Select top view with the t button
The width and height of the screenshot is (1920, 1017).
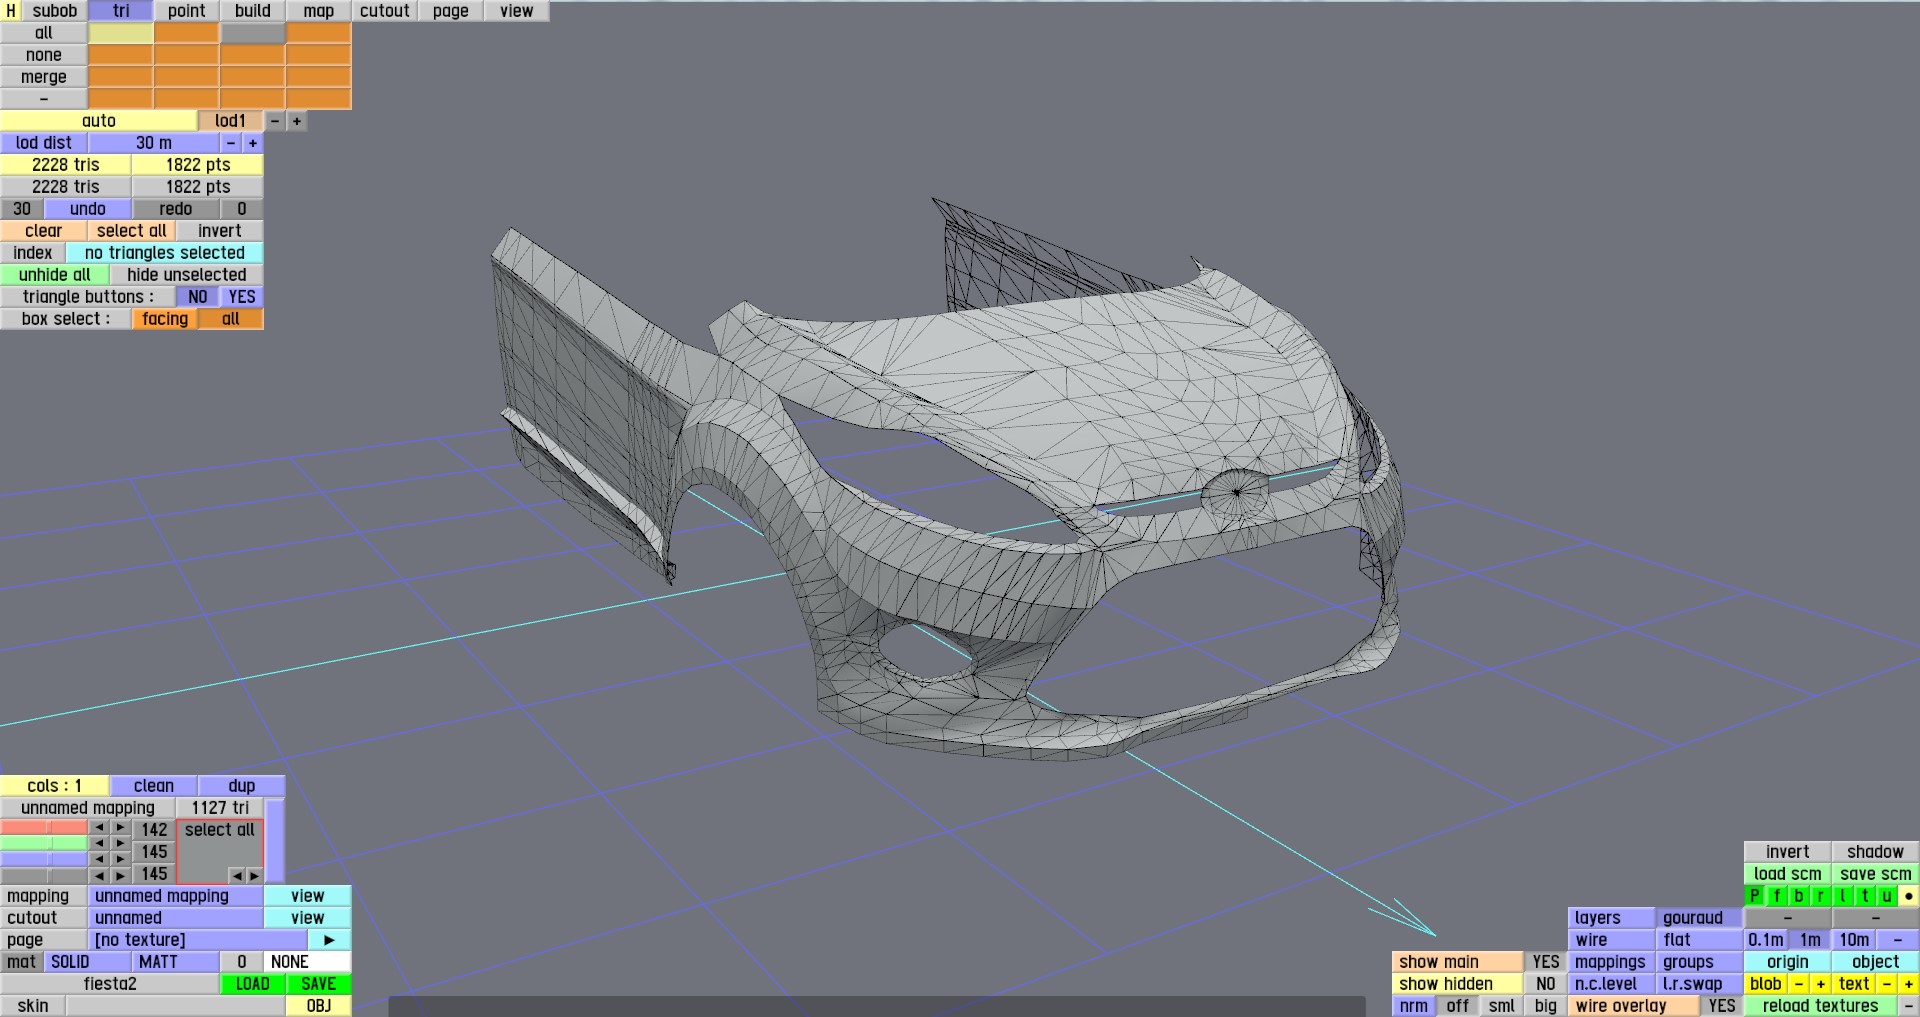click(1864, 896)
